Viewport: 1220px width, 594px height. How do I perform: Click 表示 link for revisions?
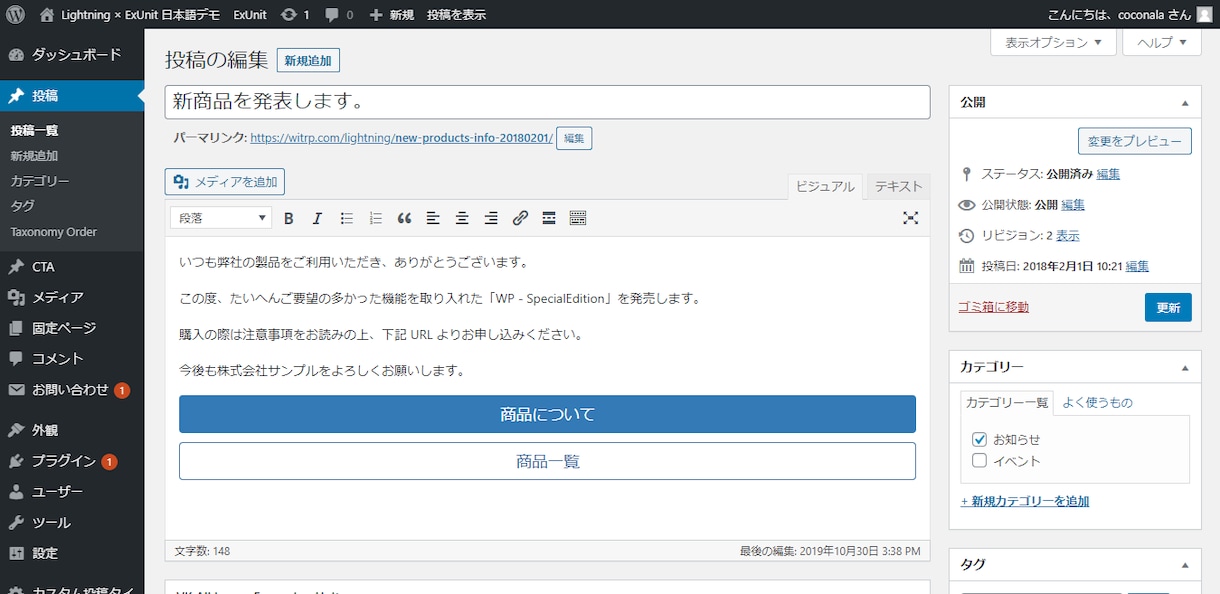(x=1067, y=236)
